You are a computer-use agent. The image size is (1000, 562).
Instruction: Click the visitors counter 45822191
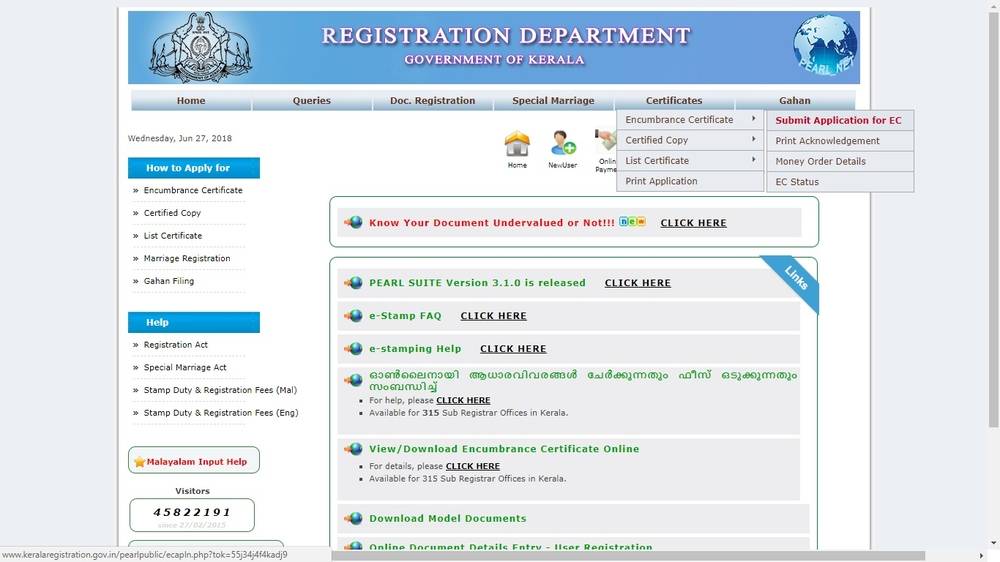click(x=192, y=512)
